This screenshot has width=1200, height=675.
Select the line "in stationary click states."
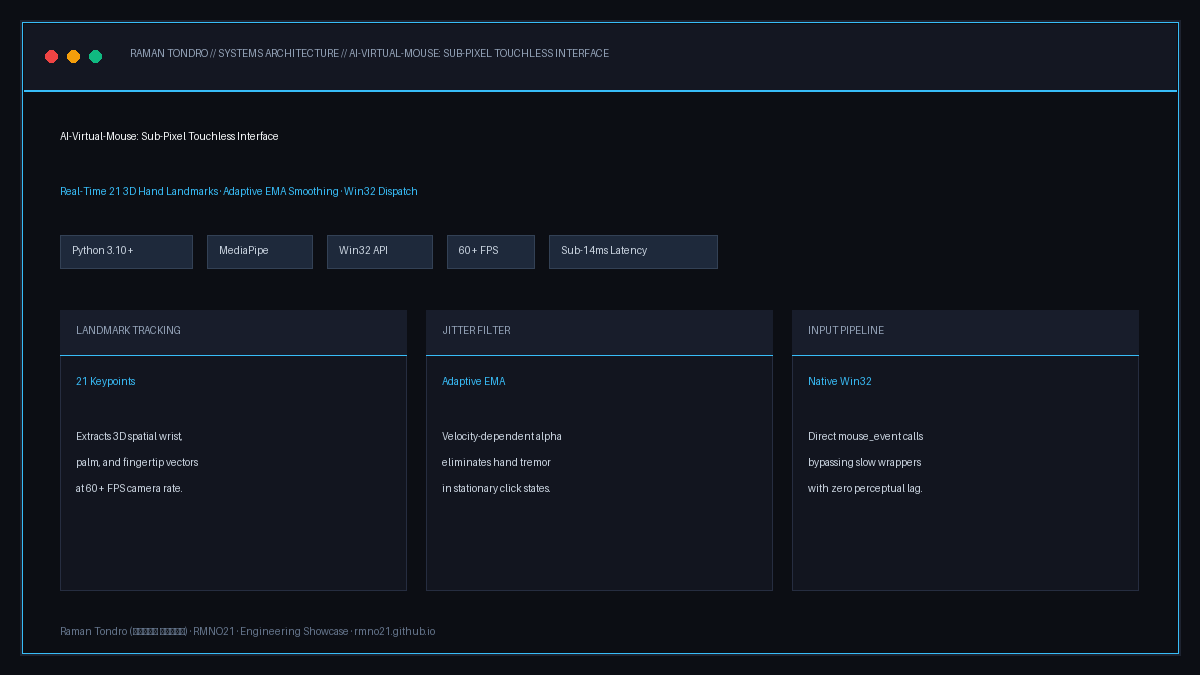click(496, 489)
